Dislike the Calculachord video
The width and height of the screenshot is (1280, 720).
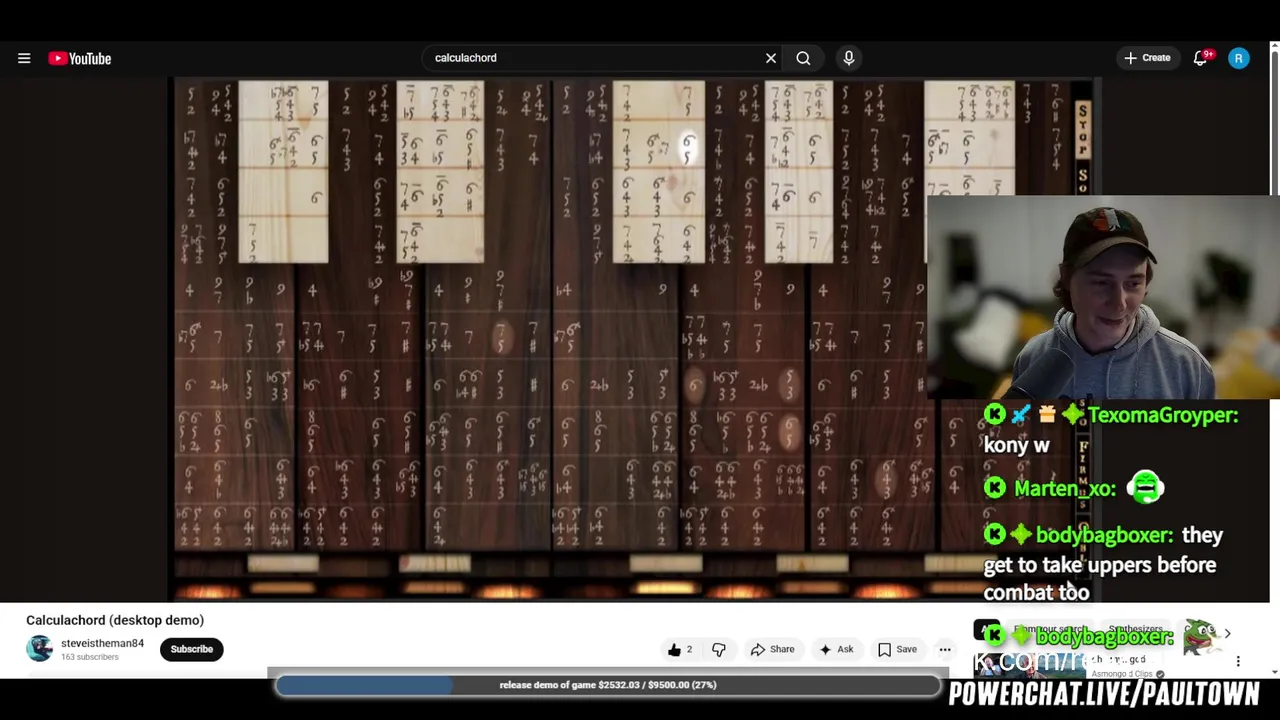718,649
